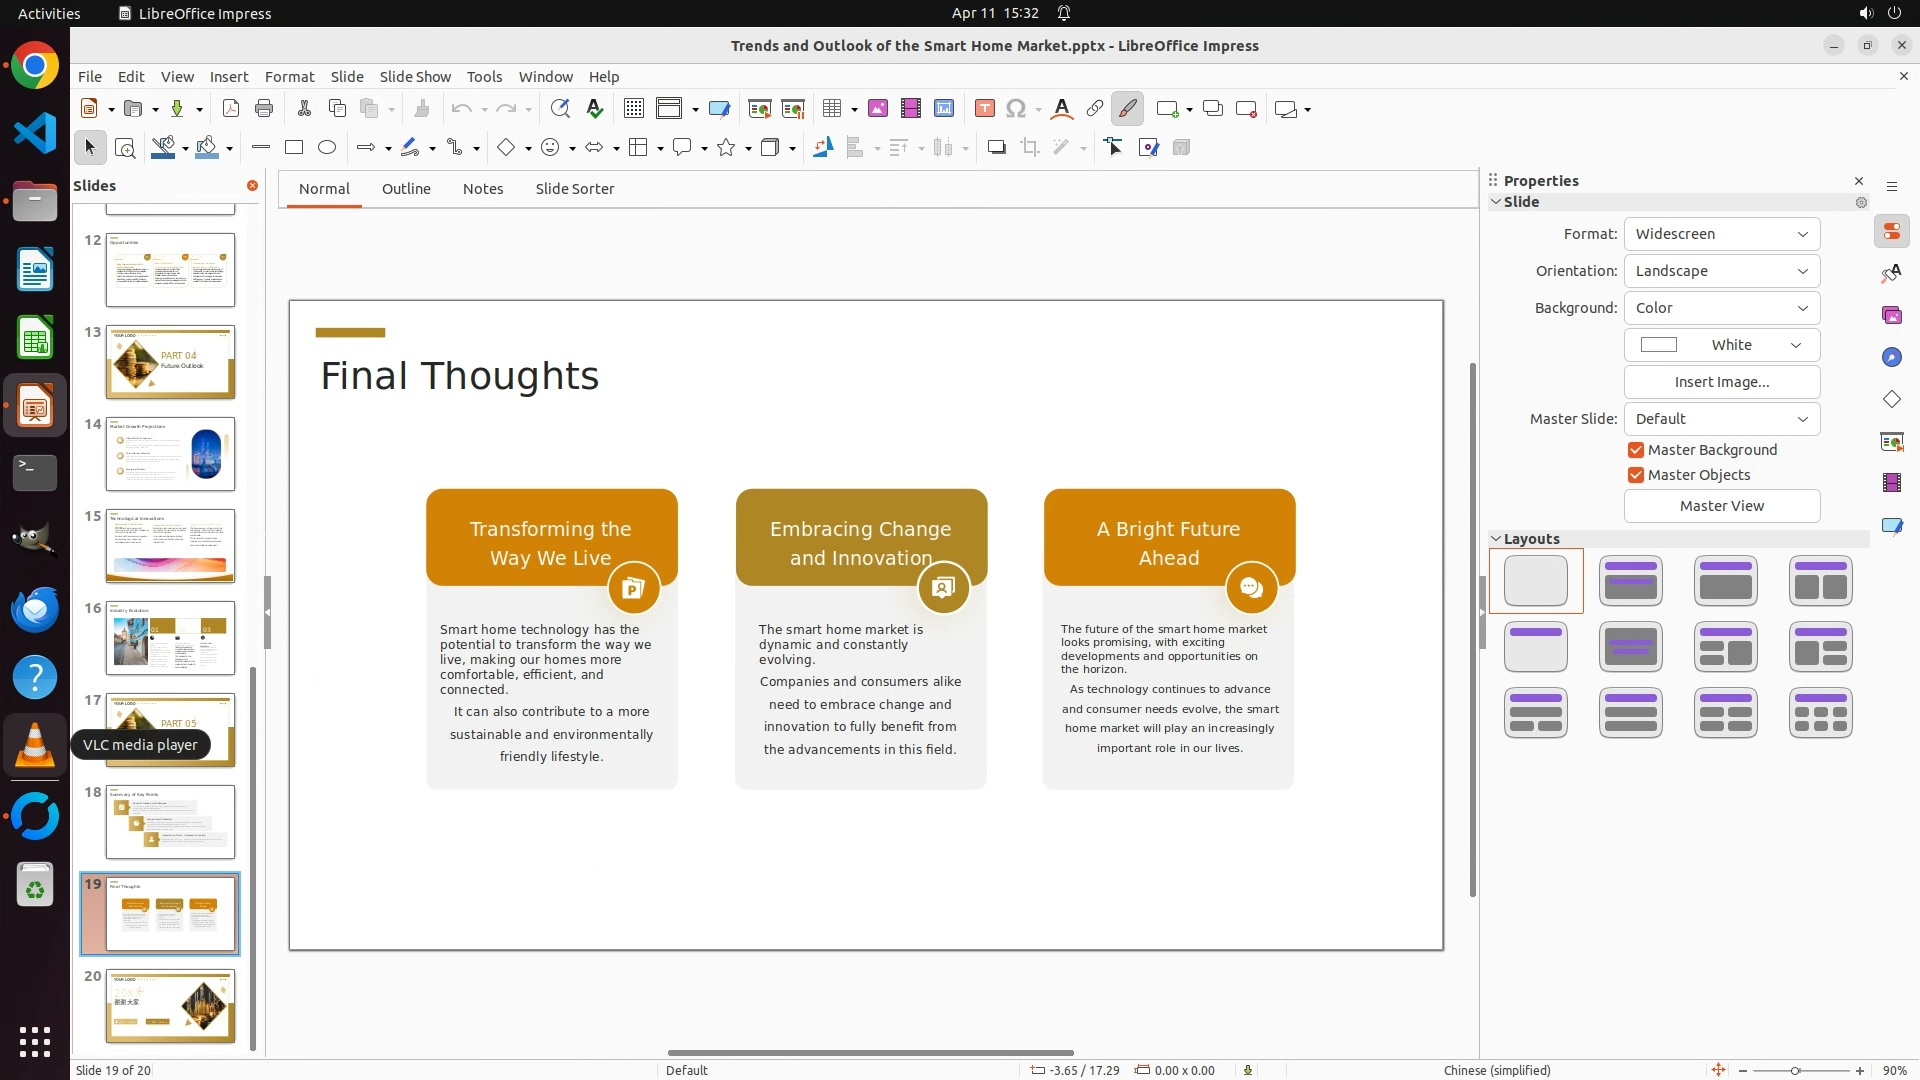Toggle the Shadow toolbar button
Image resolution: width=1920 pixels, height=1080 pixels.
996,148
